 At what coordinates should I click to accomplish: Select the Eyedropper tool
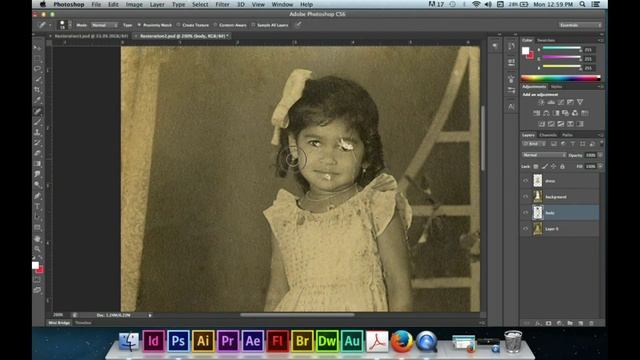[38, 100]
